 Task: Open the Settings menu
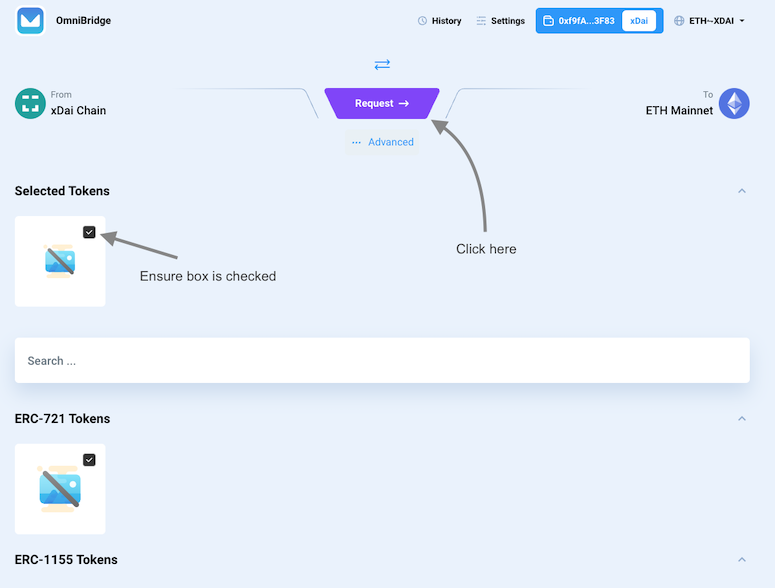507,21
